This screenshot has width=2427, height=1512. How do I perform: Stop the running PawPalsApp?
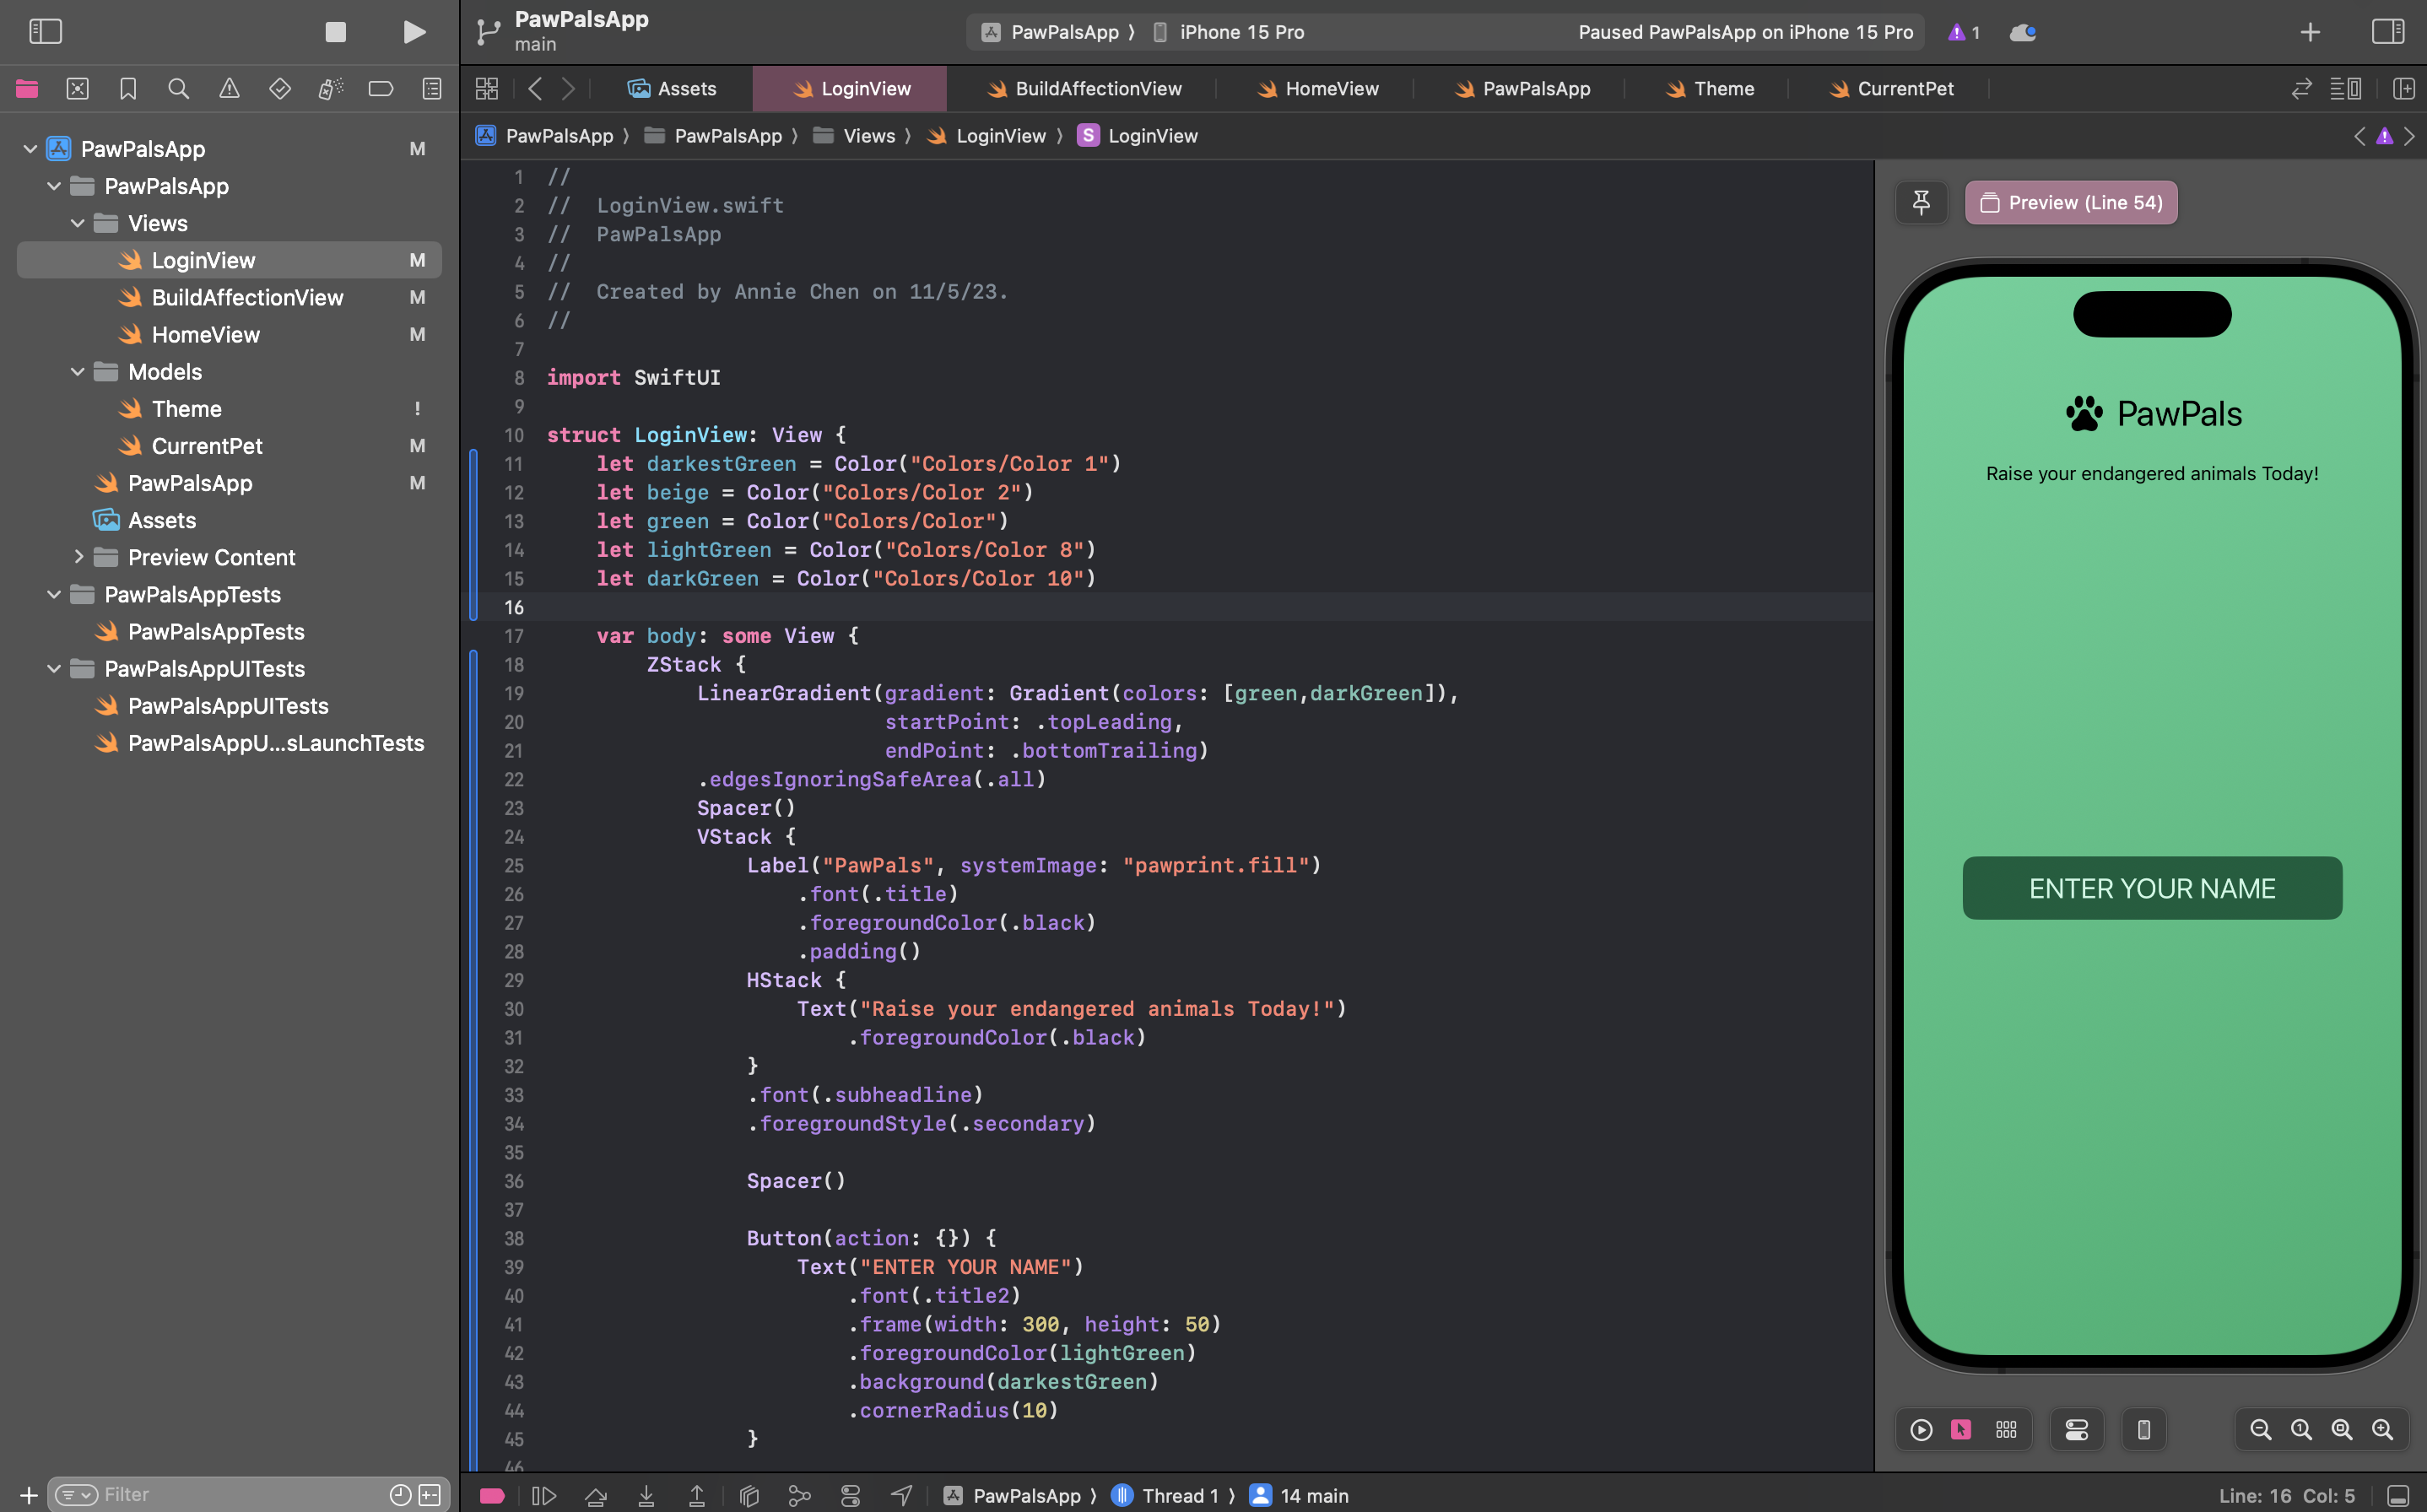tap(336, 32)
